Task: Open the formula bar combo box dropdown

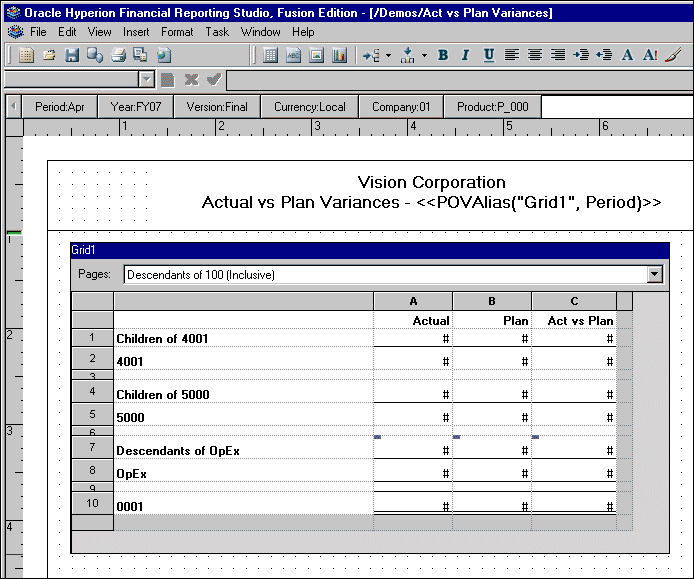Action: click(x=147, y=80)
